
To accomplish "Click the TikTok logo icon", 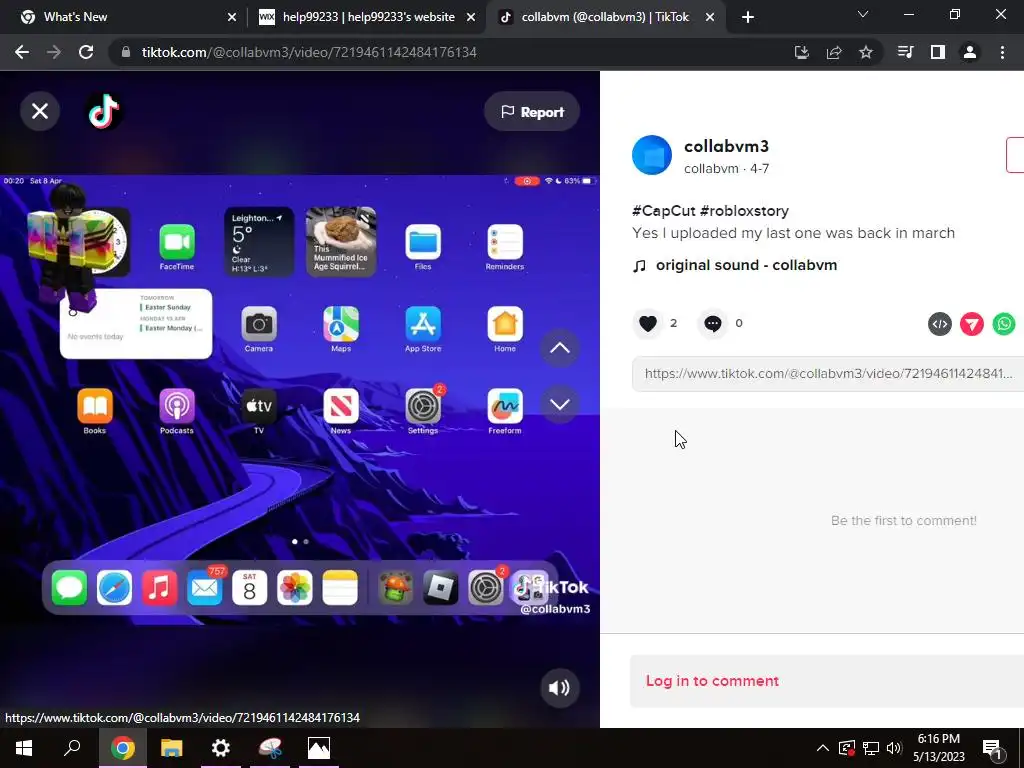I will tap(104, 111).
